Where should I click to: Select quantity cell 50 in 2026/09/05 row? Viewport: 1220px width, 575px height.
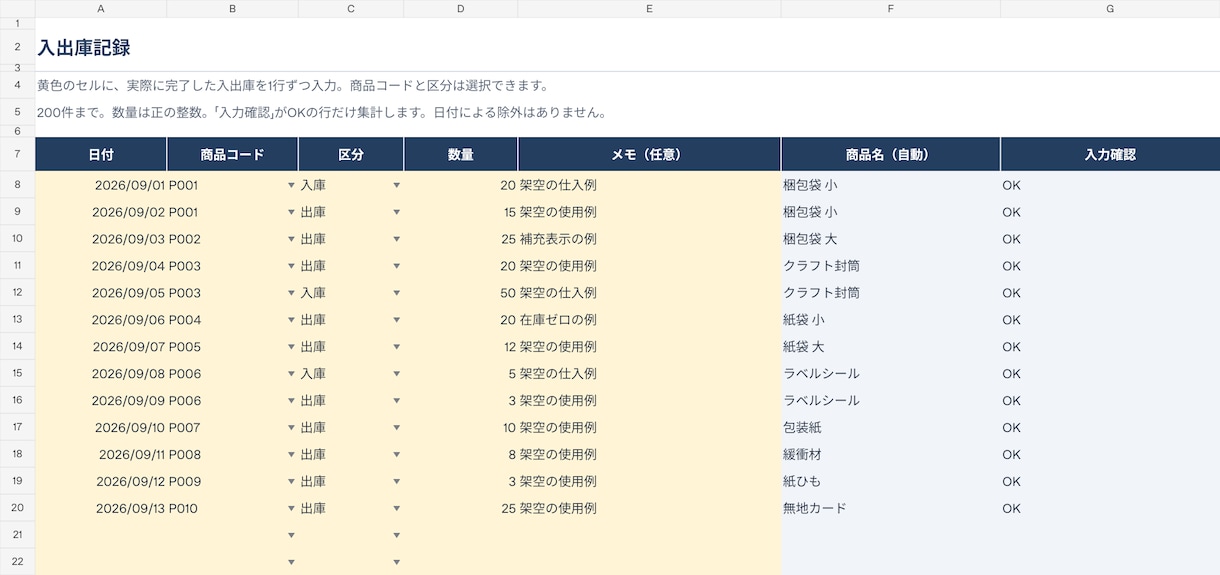(461, 293)
